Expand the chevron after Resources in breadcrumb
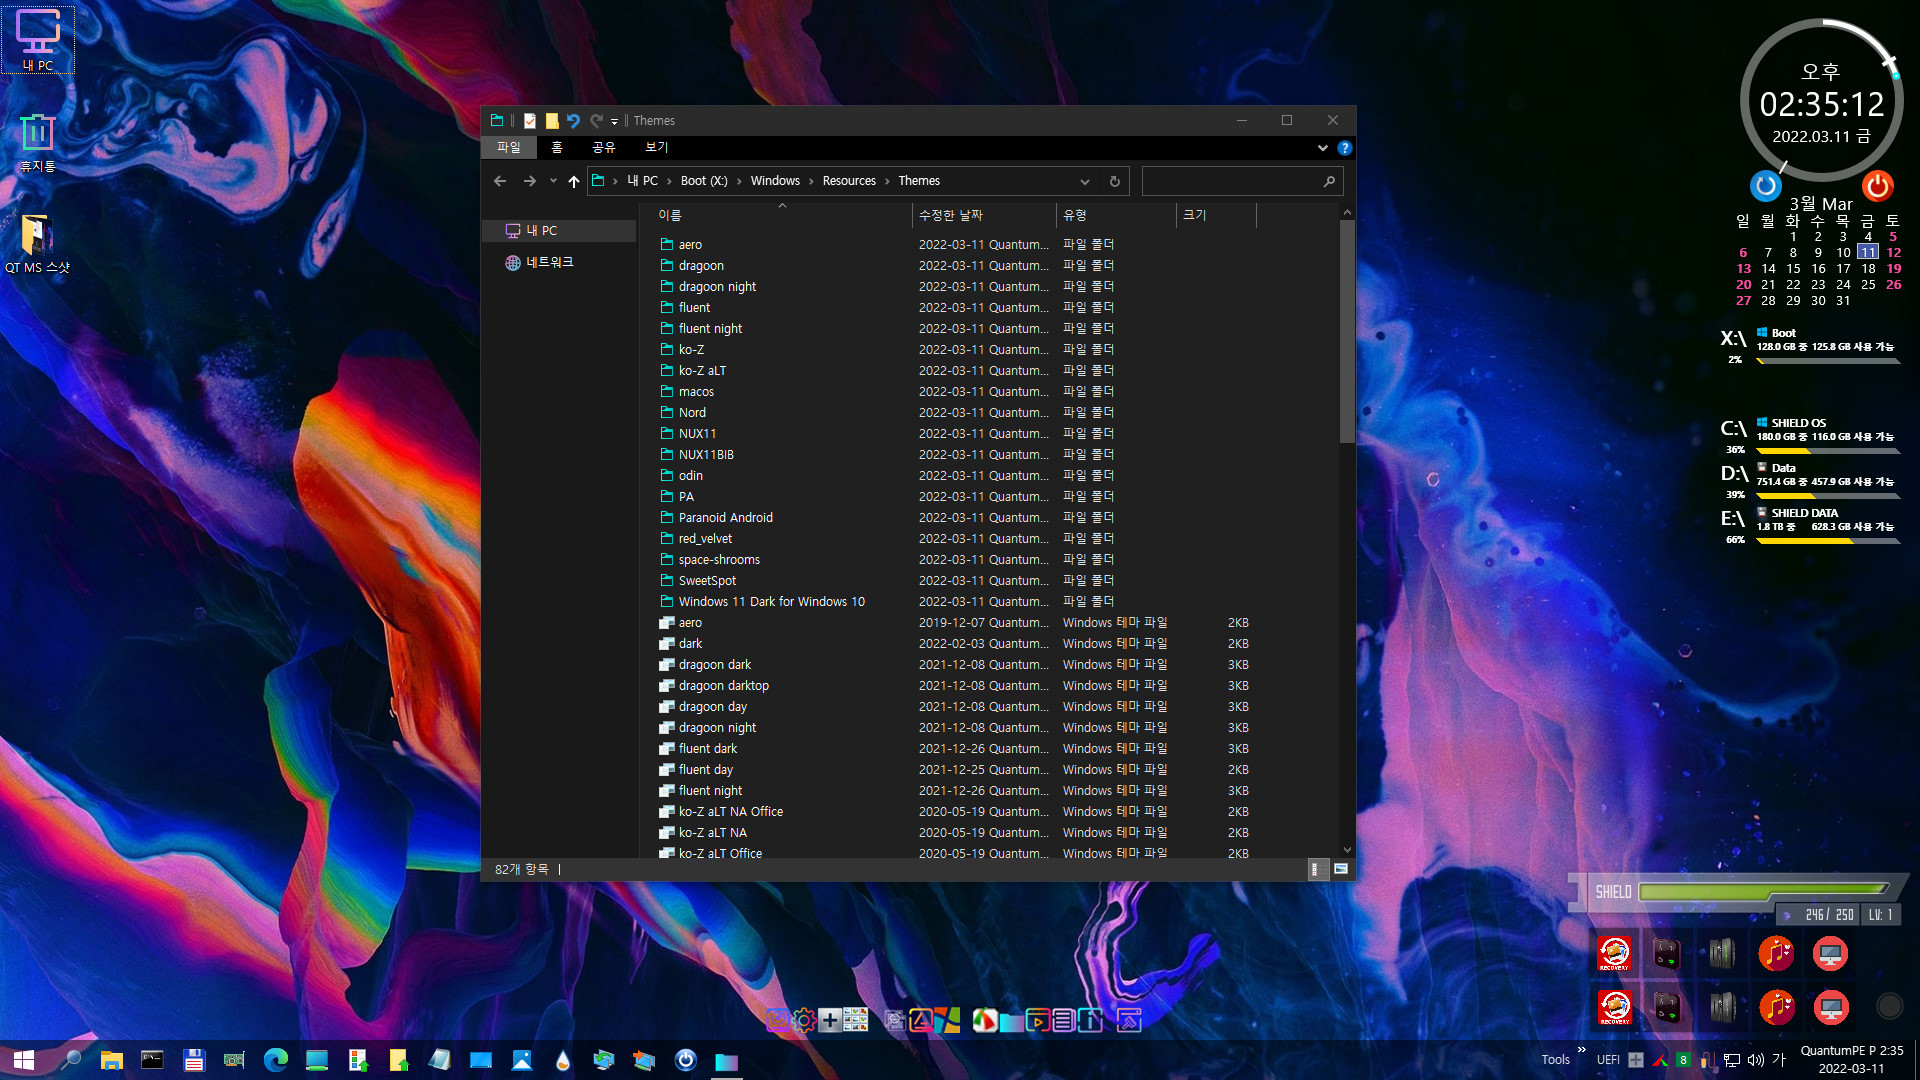1920x1080 pixels. pyautogui.click(x=887, y=181)
